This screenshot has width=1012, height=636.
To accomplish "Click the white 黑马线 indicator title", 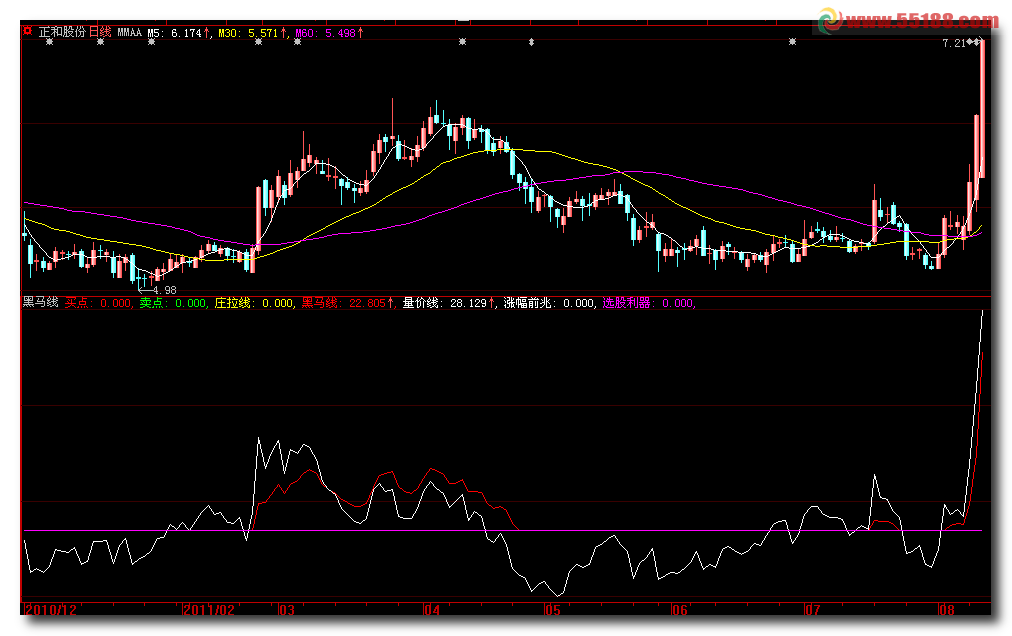I will pos(41,302).
